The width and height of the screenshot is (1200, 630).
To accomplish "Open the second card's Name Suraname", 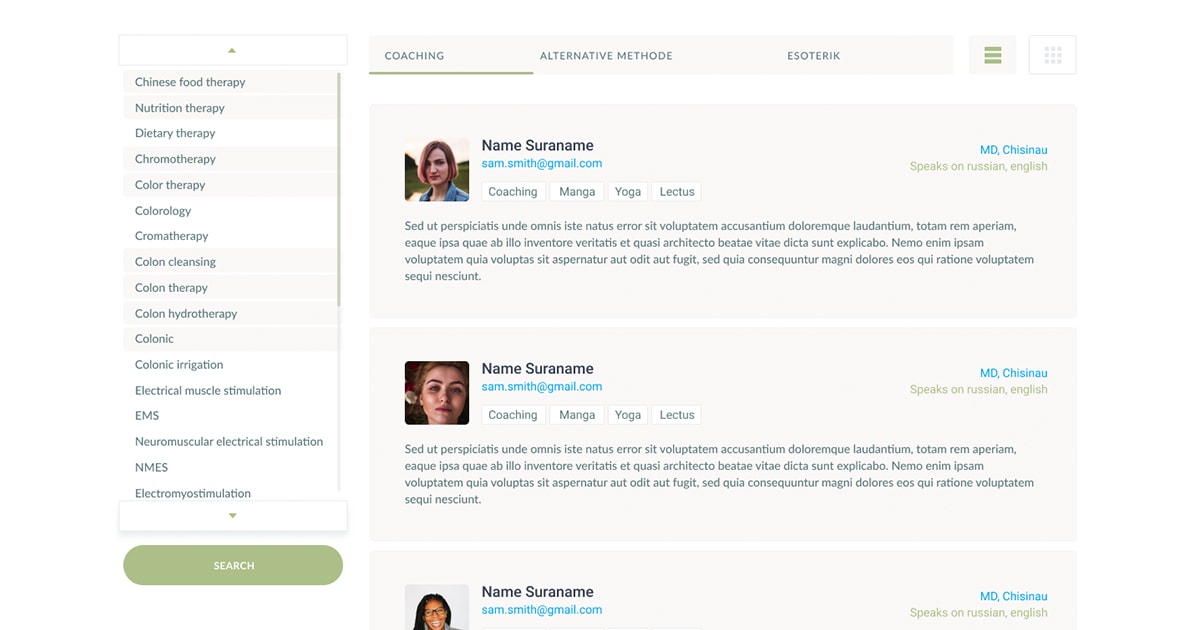I will (x=537, y=369).
